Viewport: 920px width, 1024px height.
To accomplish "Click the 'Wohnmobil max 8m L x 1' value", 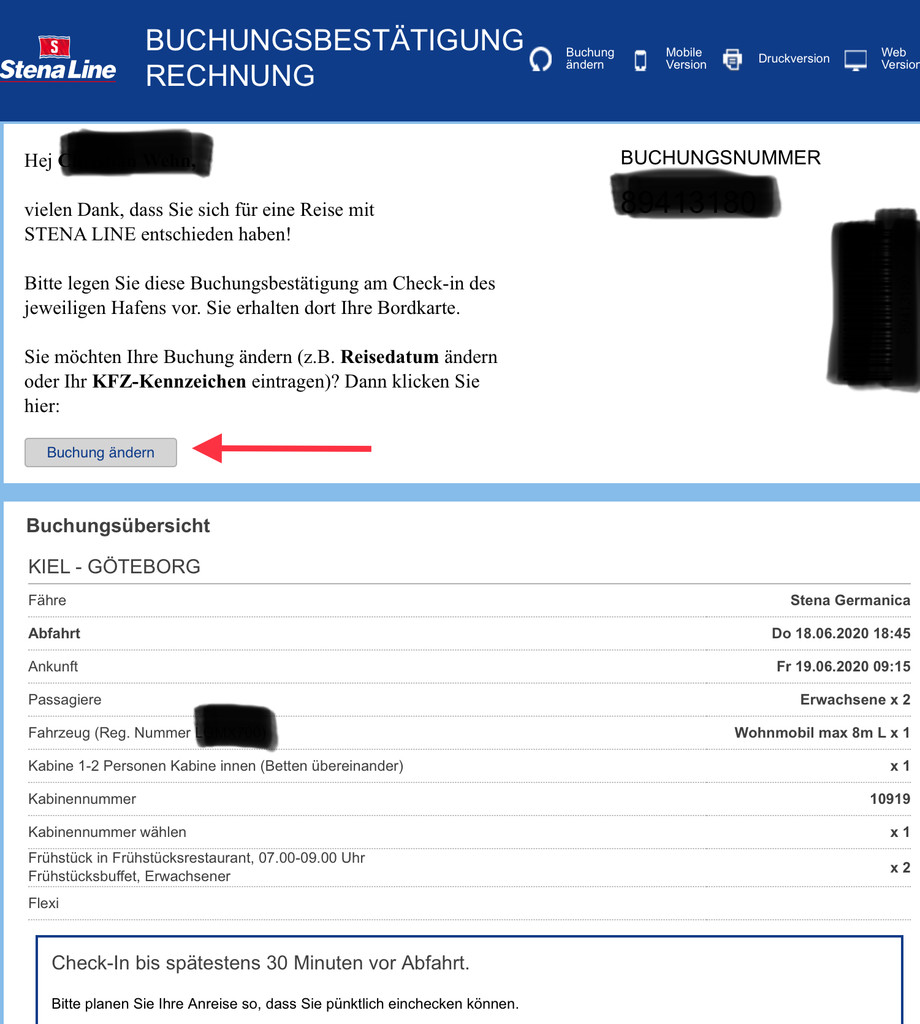I will point(822,733).
